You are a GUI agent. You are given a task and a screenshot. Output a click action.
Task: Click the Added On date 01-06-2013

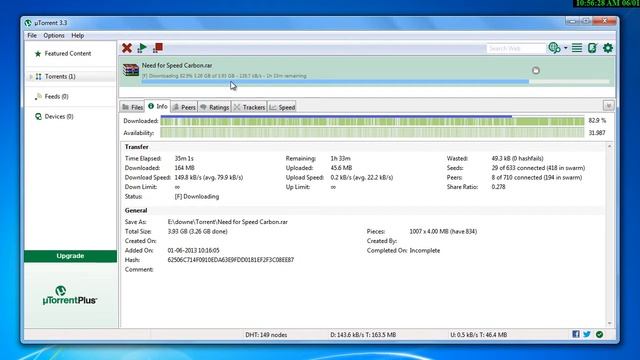click(193, 251)
